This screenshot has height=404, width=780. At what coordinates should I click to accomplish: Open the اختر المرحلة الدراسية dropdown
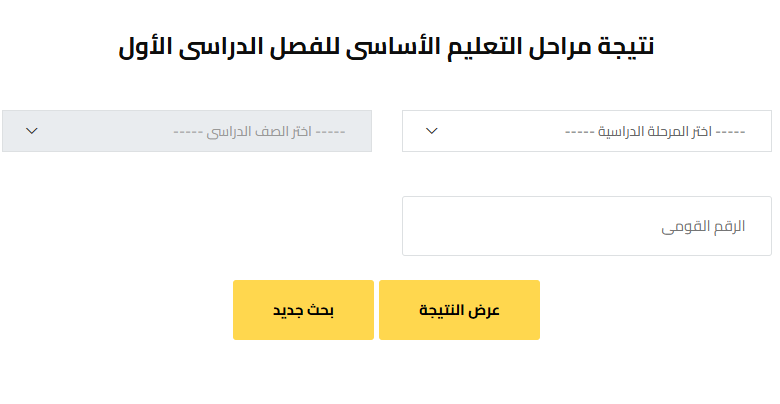pyautogui.click(x=586, y=131)
